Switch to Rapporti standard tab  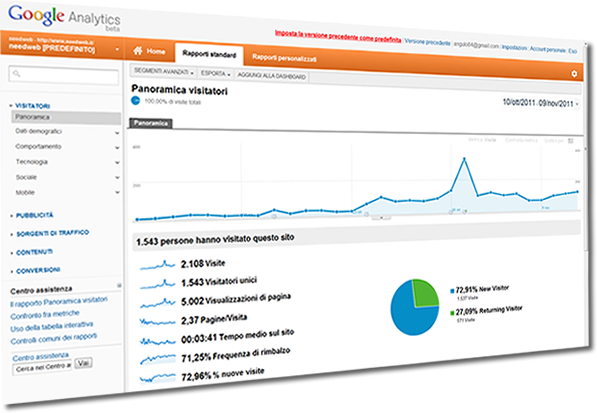point(209,54)
